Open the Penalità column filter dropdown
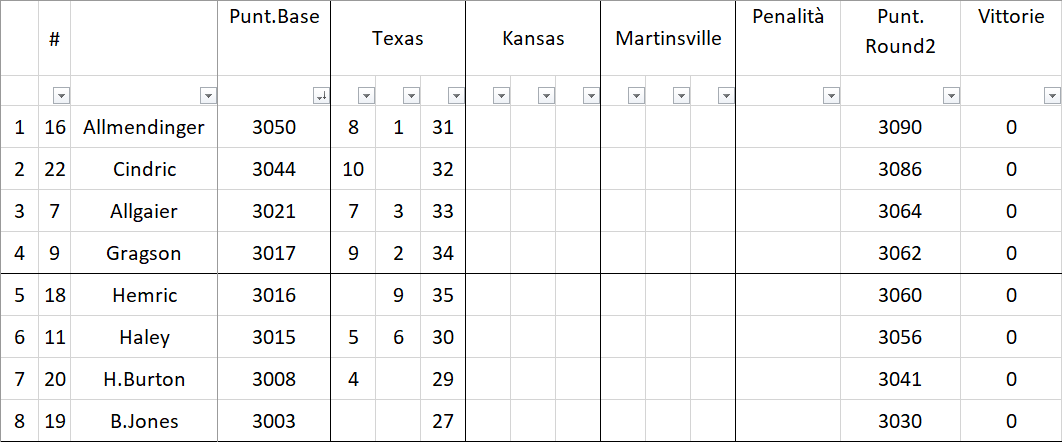The height and width of the screenshot is (442, 1062). (830, 95)
